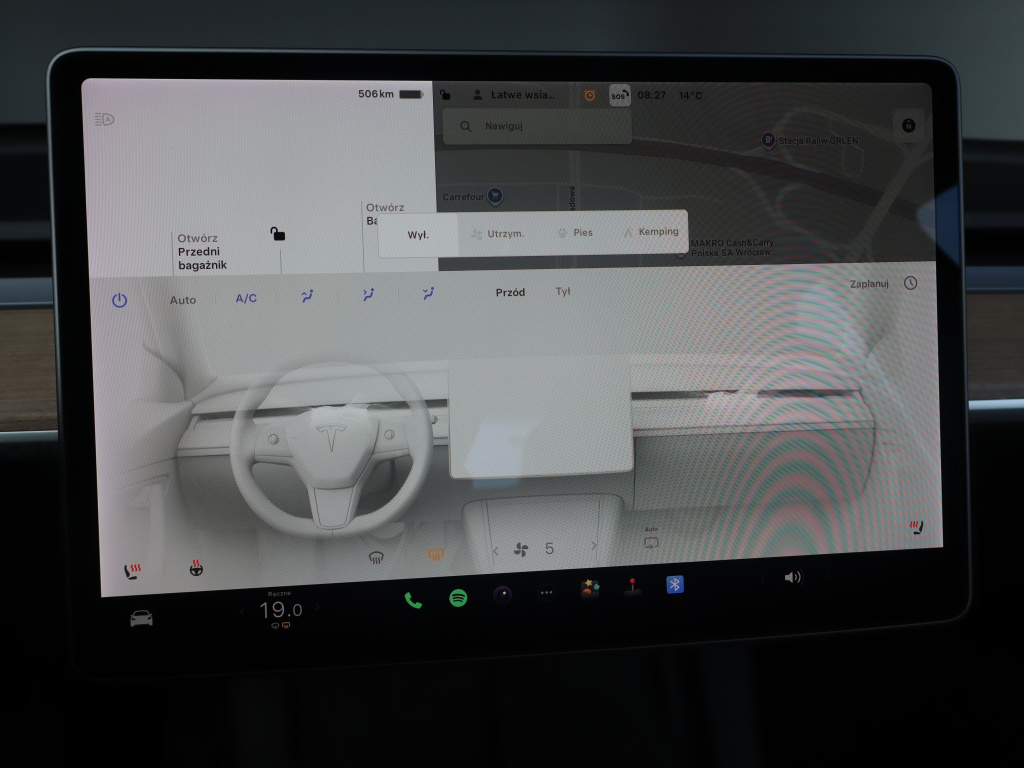Select Kemping camp mode
This screenshot has width=1024, height=768.
pos(651,231)
